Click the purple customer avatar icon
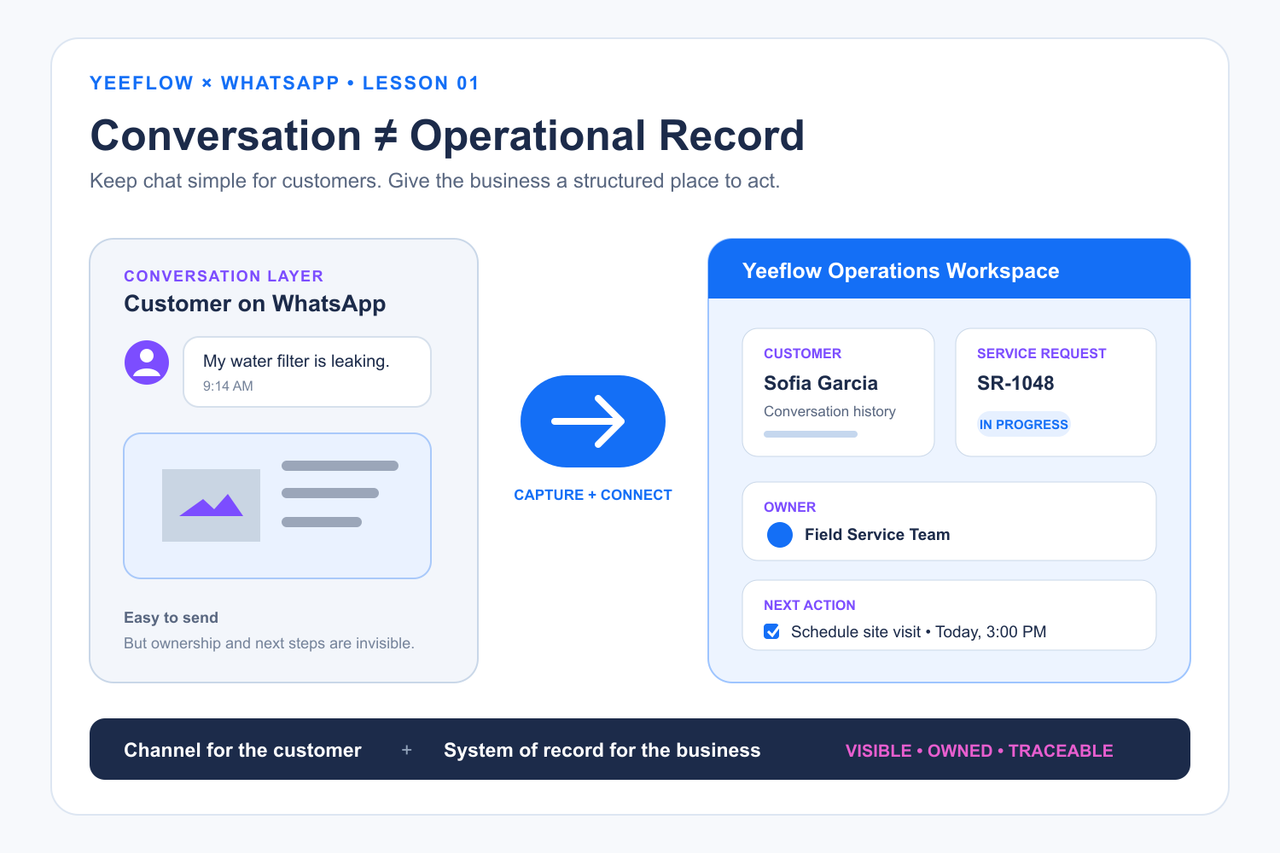The height and width of the screenshot is (853, 1280). click(x=147, y=362)
